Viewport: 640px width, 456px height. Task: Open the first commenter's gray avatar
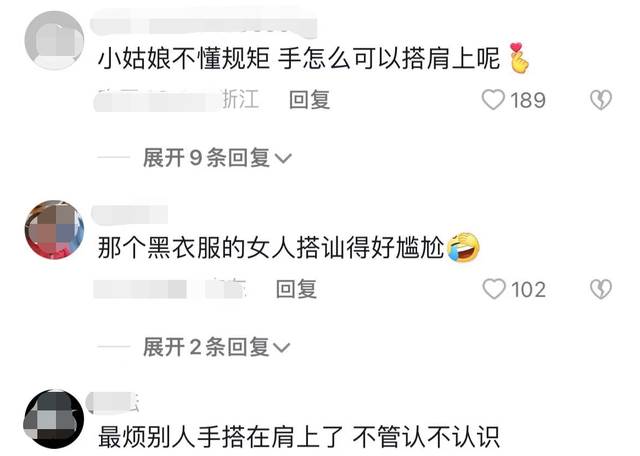click(x=54, y=40)
